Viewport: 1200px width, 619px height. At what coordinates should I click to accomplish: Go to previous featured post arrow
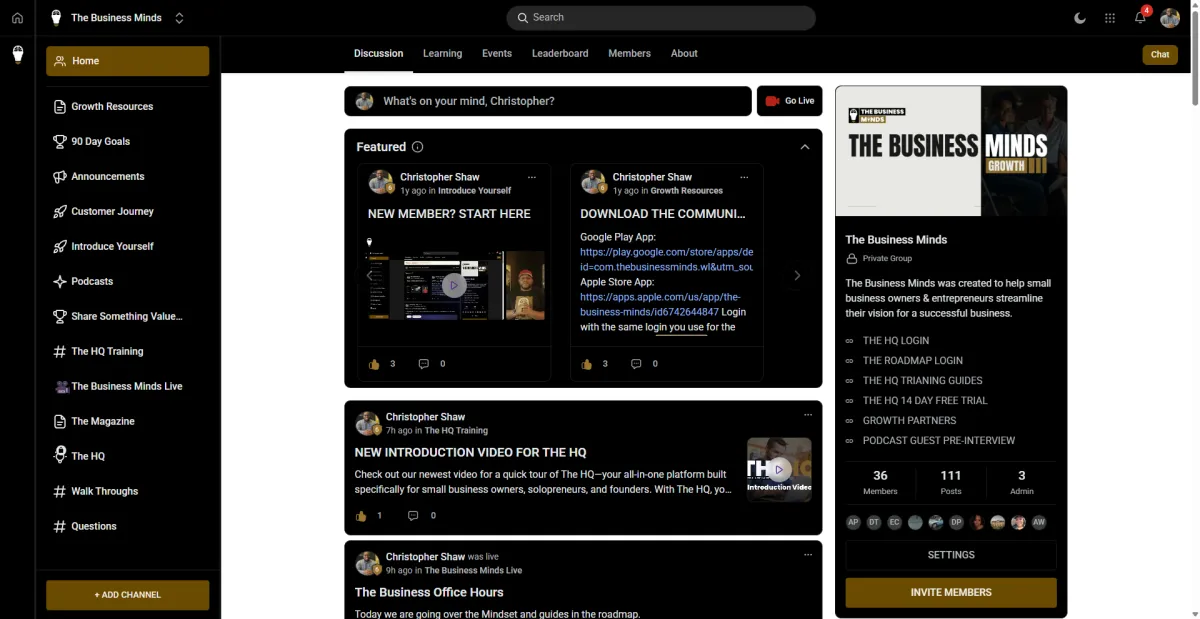(x=369, y=275)
